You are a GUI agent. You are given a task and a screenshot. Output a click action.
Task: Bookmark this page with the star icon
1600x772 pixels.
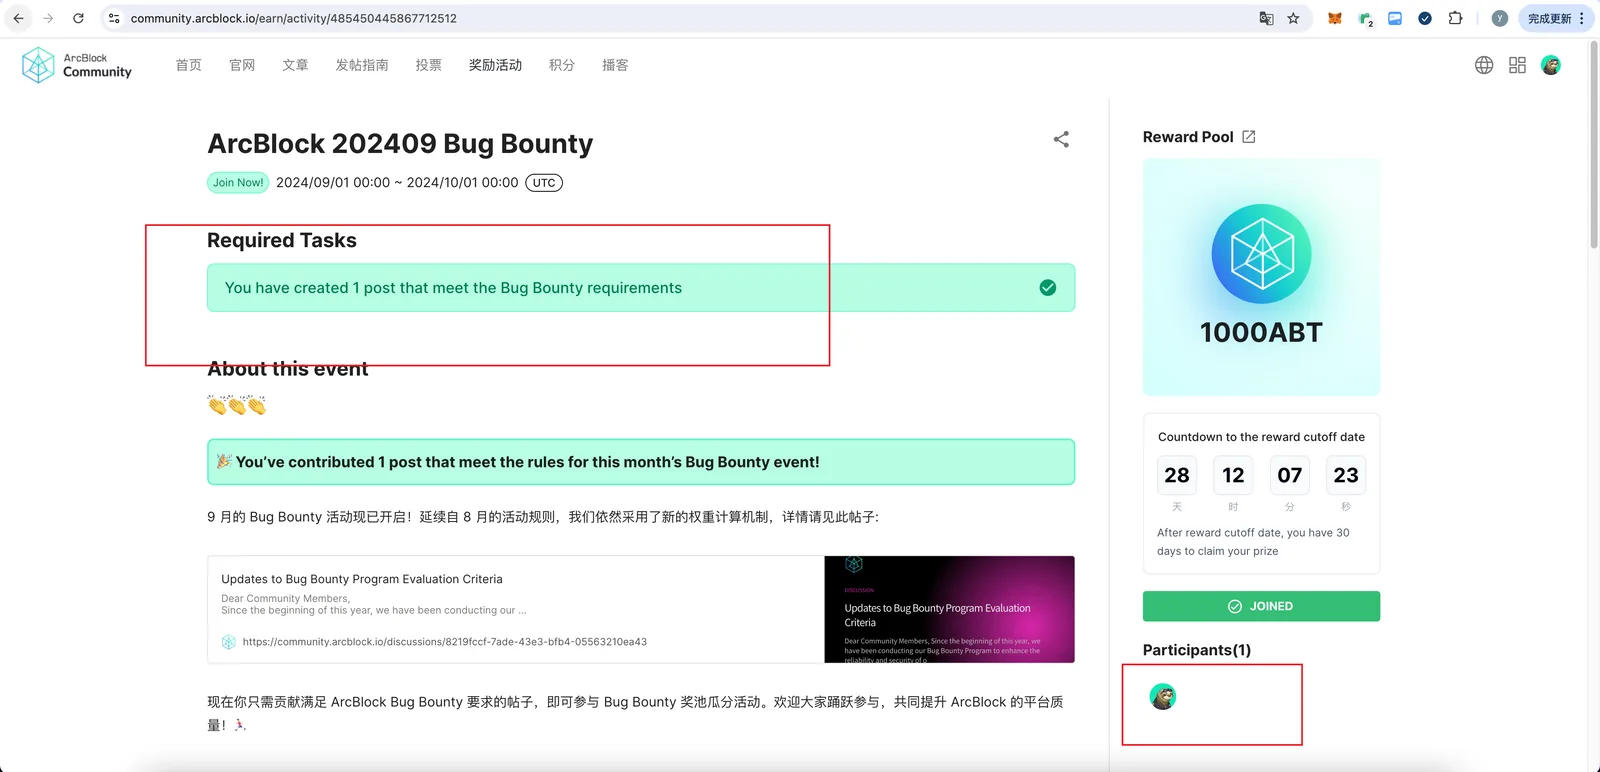(1293, 18)
